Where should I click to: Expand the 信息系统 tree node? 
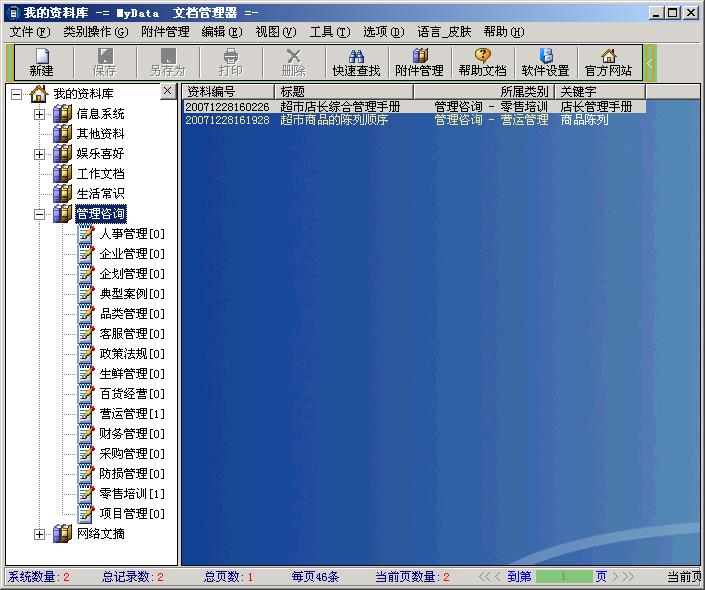tap(40, 114)
